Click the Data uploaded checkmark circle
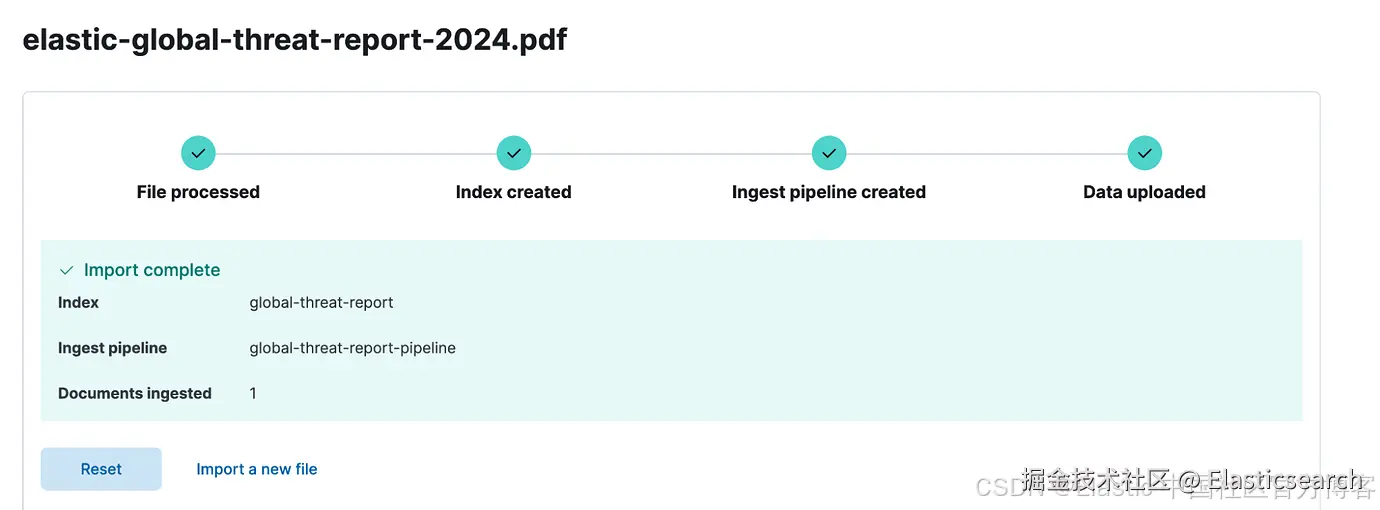 (x=1144, y=153)
